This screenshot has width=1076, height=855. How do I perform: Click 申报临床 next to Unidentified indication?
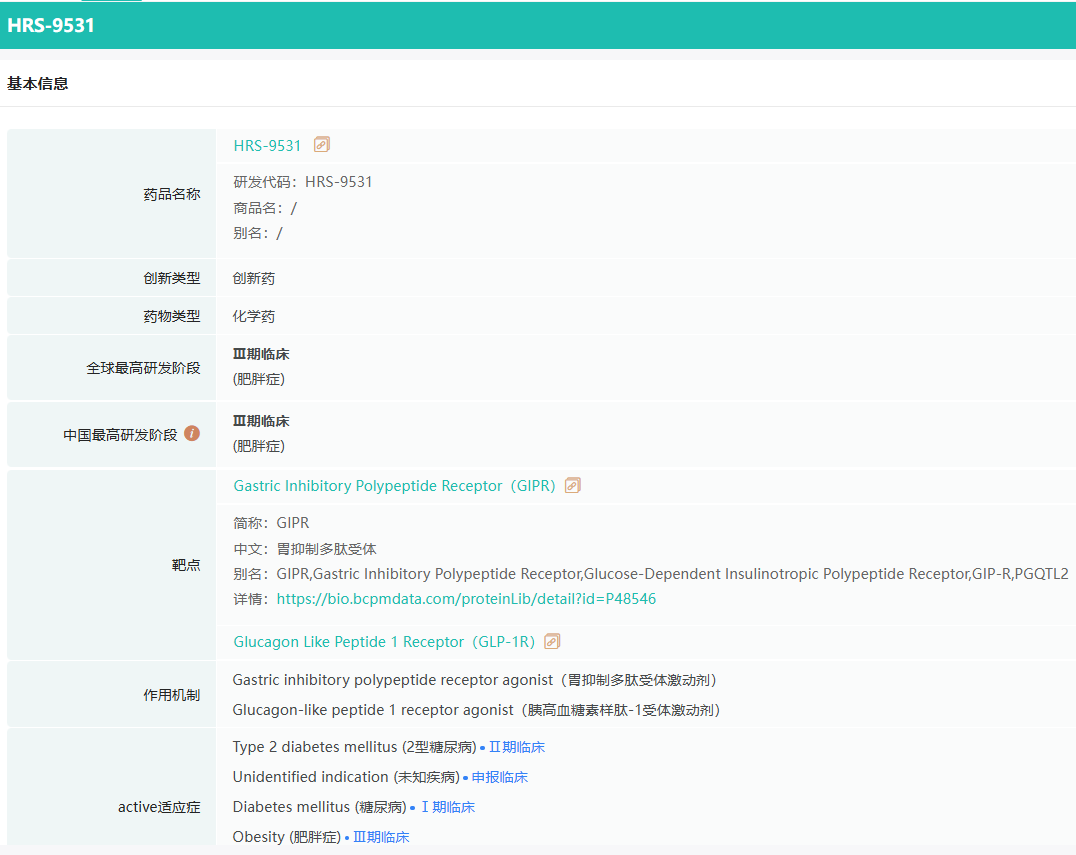click(499, 777)
